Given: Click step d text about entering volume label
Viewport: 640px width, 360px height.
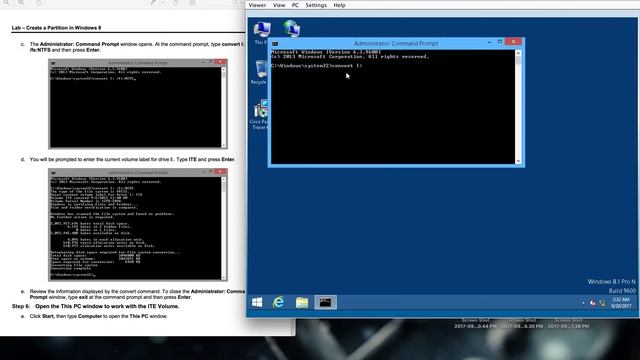Looking at the screenshot, I should tap(132, 159).
